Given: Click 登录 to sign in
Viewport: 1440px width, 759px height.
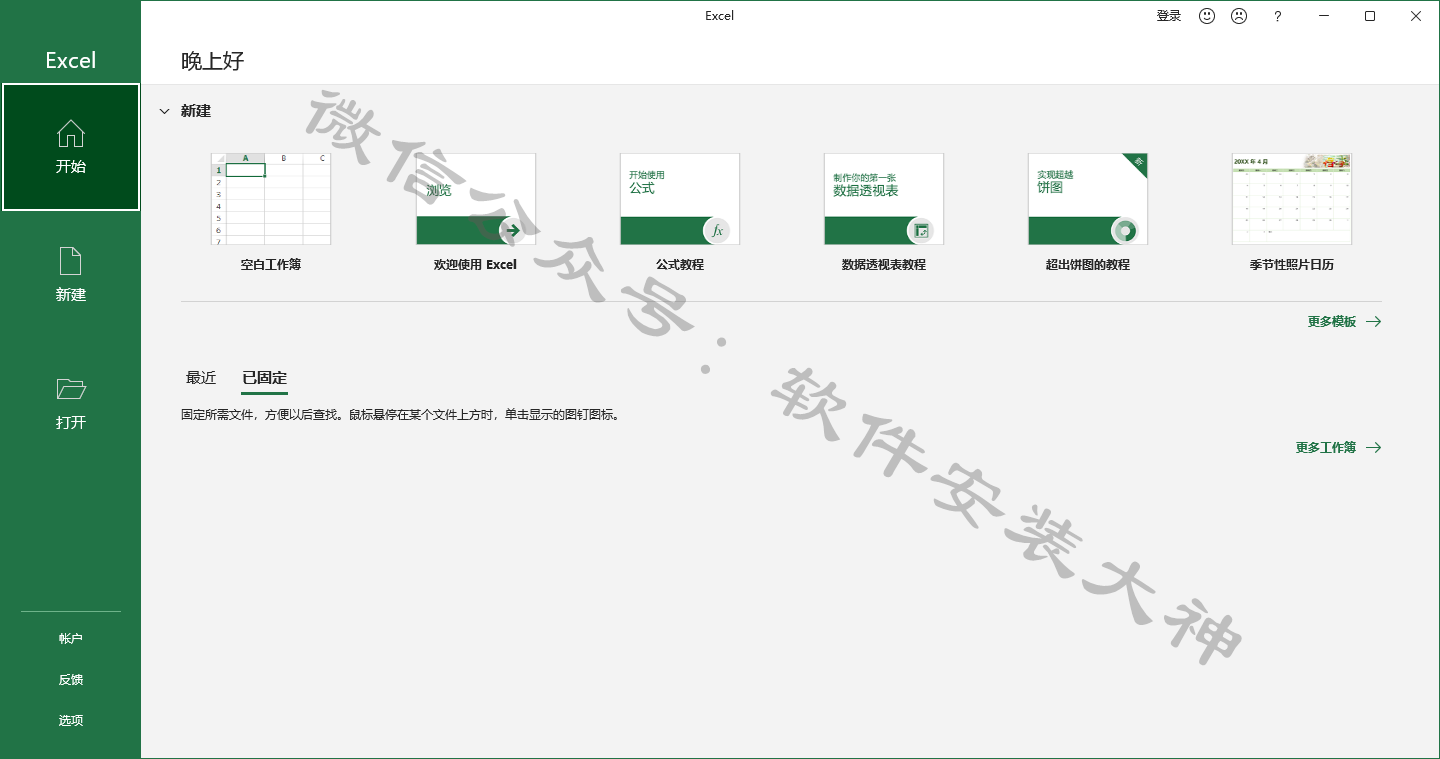Looking at the screenshot, I should tap(1169, 16).
